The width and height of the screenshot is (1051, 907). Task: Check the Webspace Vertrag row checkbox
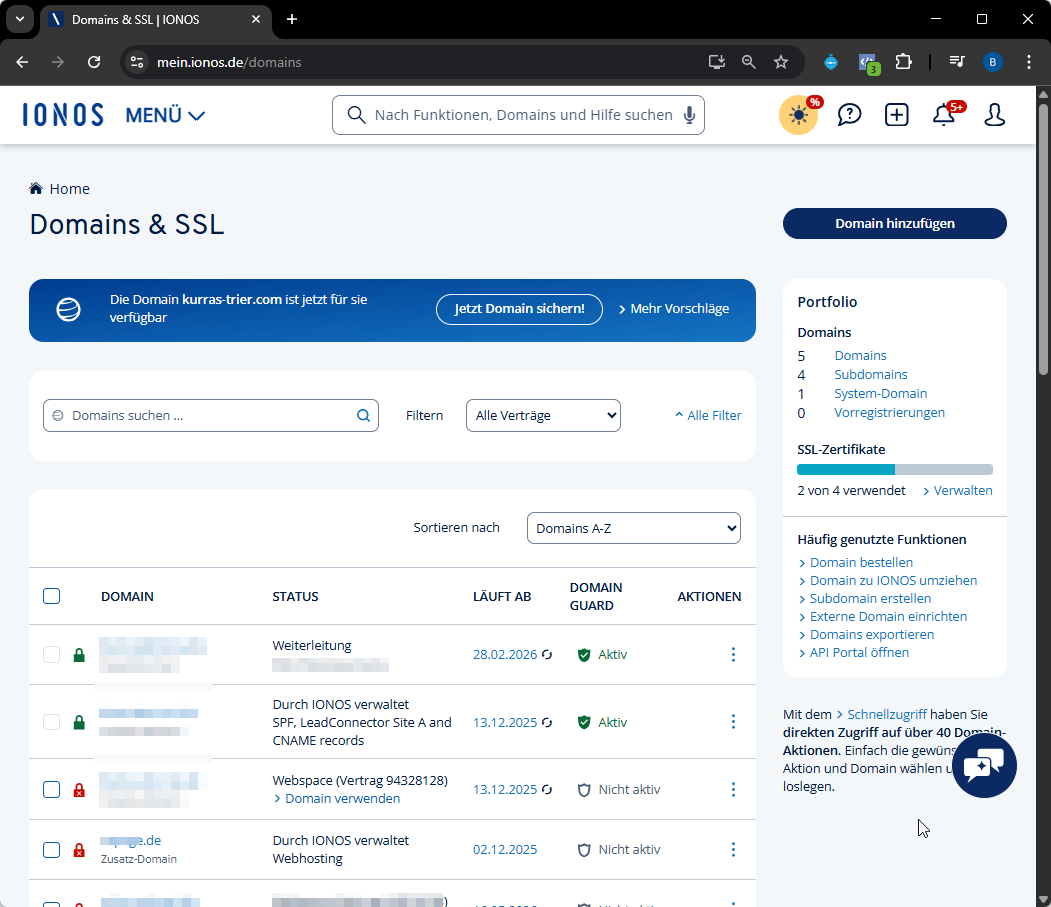[x=52, y=790]
